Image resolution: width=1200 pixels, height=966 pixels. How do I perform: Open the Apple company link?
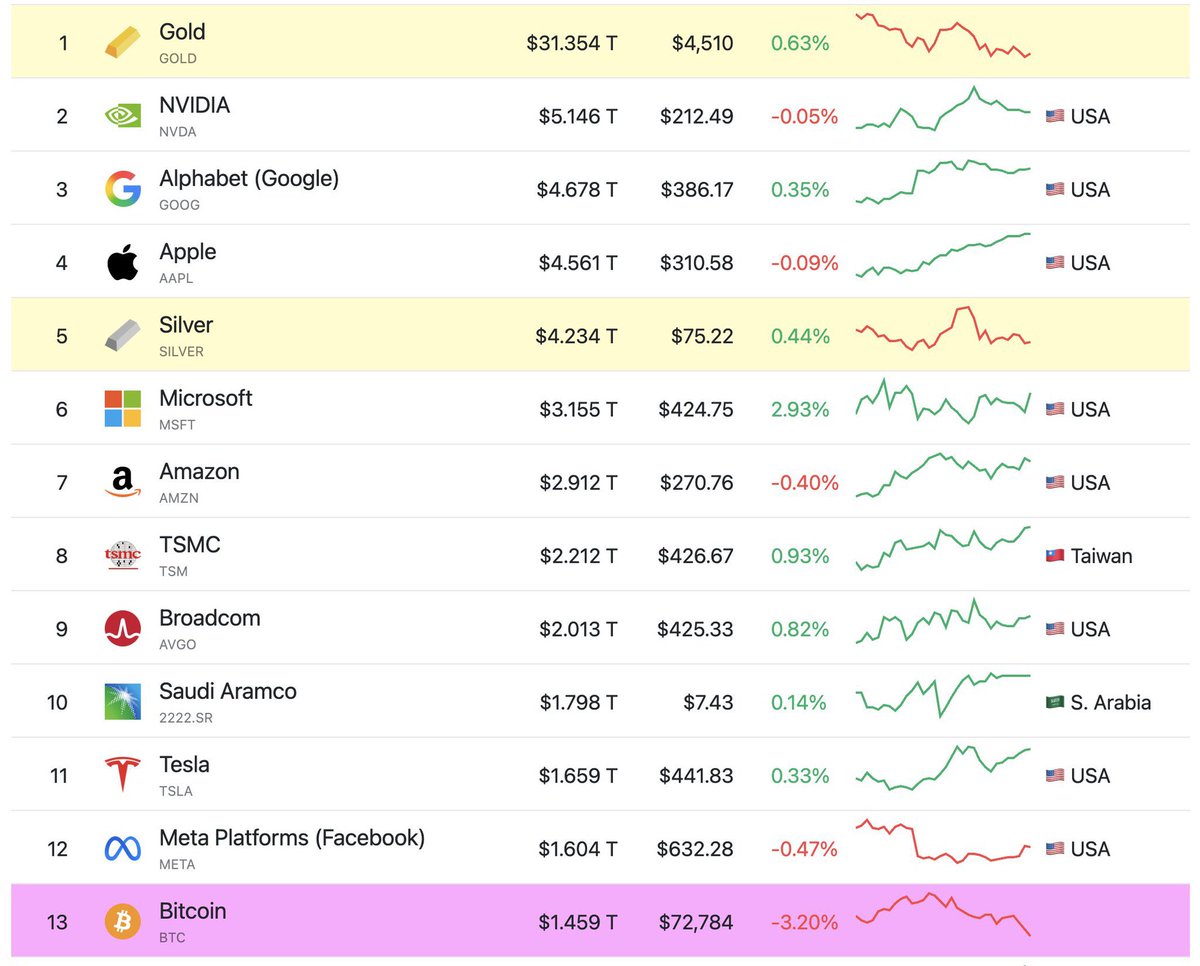pos(187,252)
